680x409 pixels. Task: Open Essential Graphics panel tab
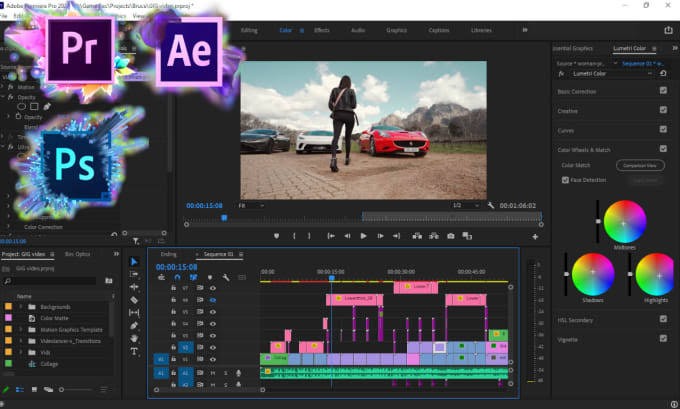573,48
